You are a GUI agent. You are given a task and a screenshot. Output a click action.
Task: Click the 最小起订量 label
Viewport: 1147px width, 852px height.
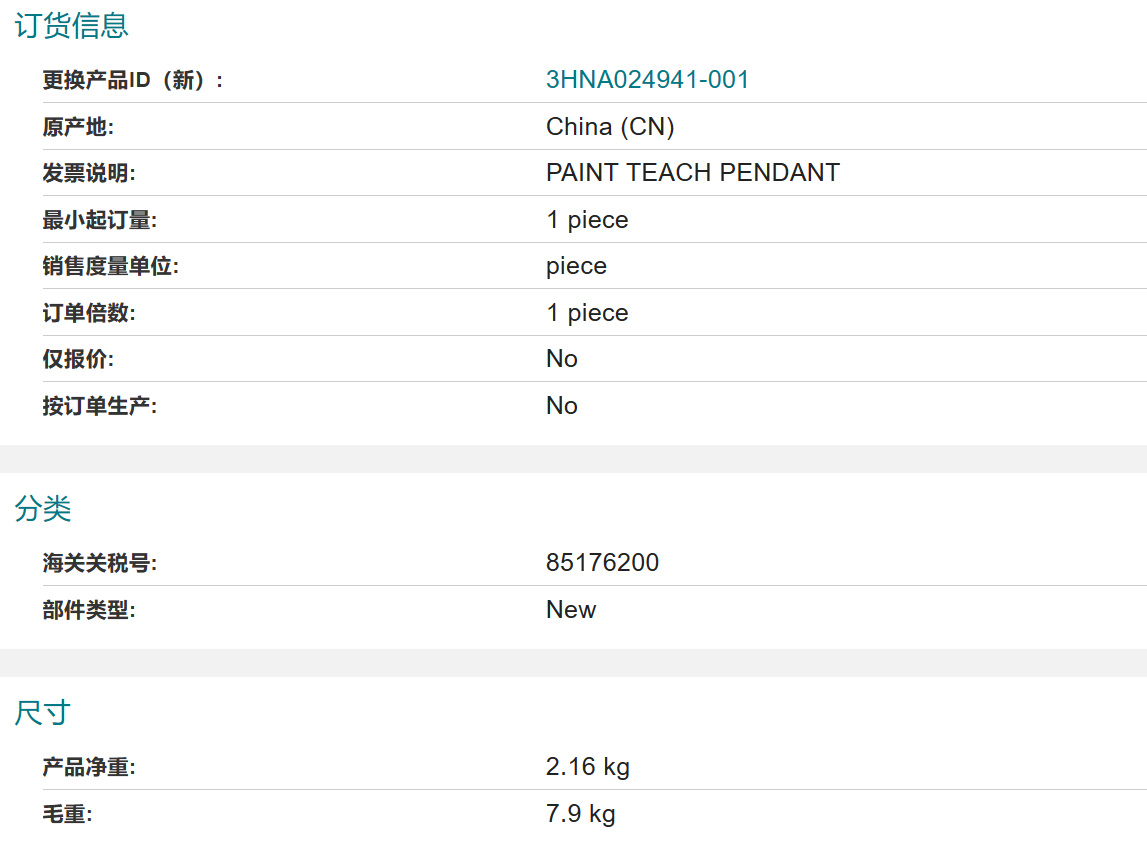(x=99, y=219)
